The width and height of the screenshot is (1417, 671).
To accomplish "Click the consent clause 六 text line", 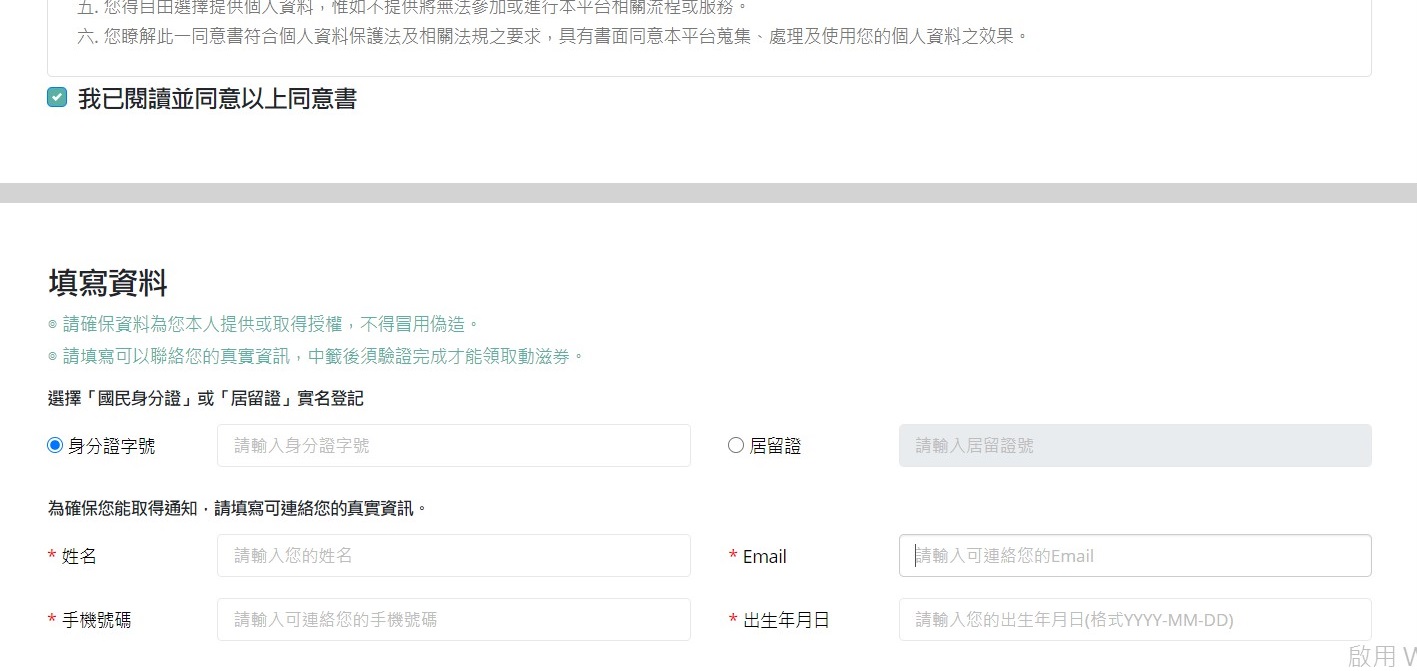I will [552, 36].
